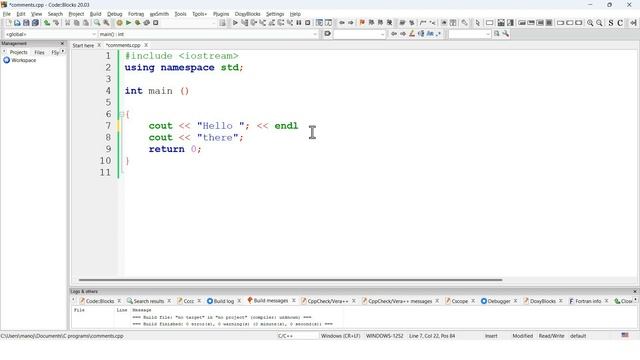The image size is (640, 360).
Task: Open the dropdown right of the eye icon
Action: tap(359, 34)
